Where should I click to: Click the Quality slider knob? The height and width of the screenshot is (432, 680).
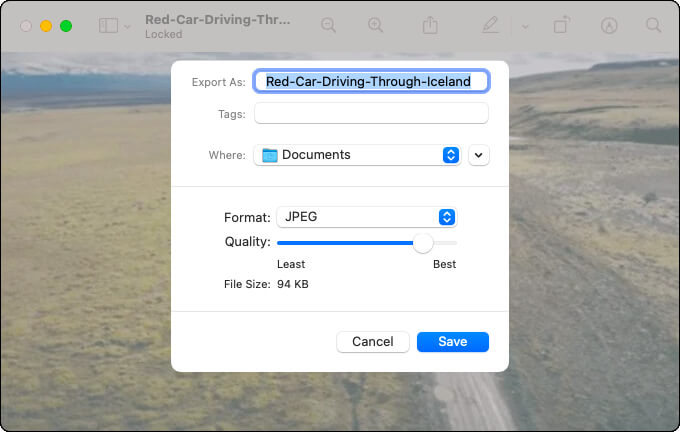coord(423,243)
